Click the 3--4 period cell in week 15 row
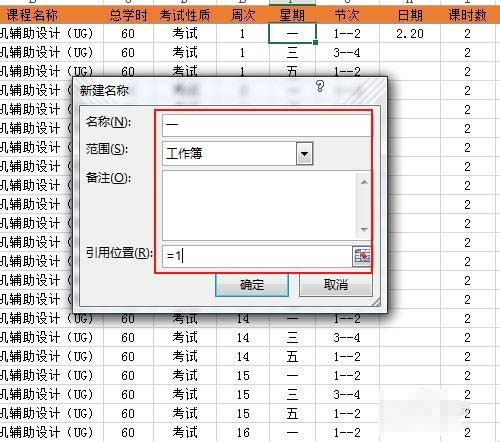 [347, 395]
